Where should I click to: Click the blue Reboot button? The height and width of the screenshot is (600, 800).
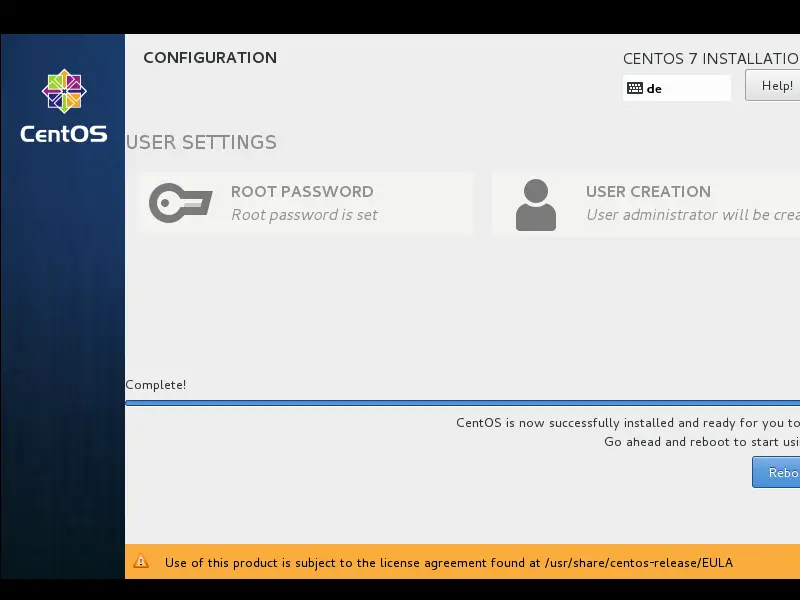pos(776,472)
